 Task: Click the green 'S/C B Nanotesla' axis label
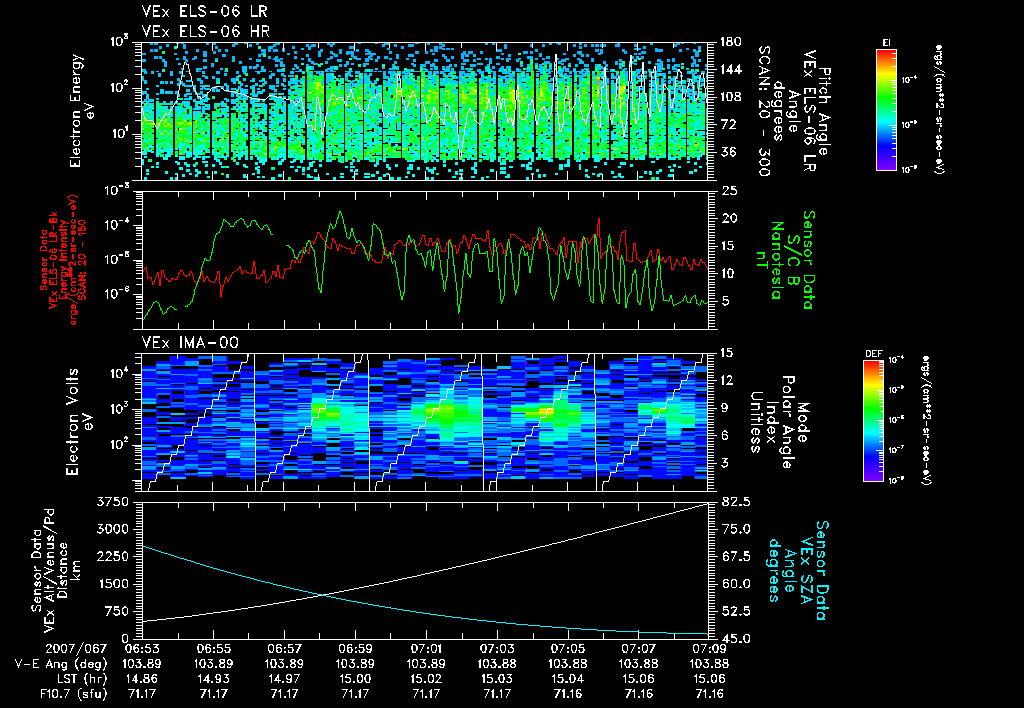pyautogui.click(x=784, y=260)
